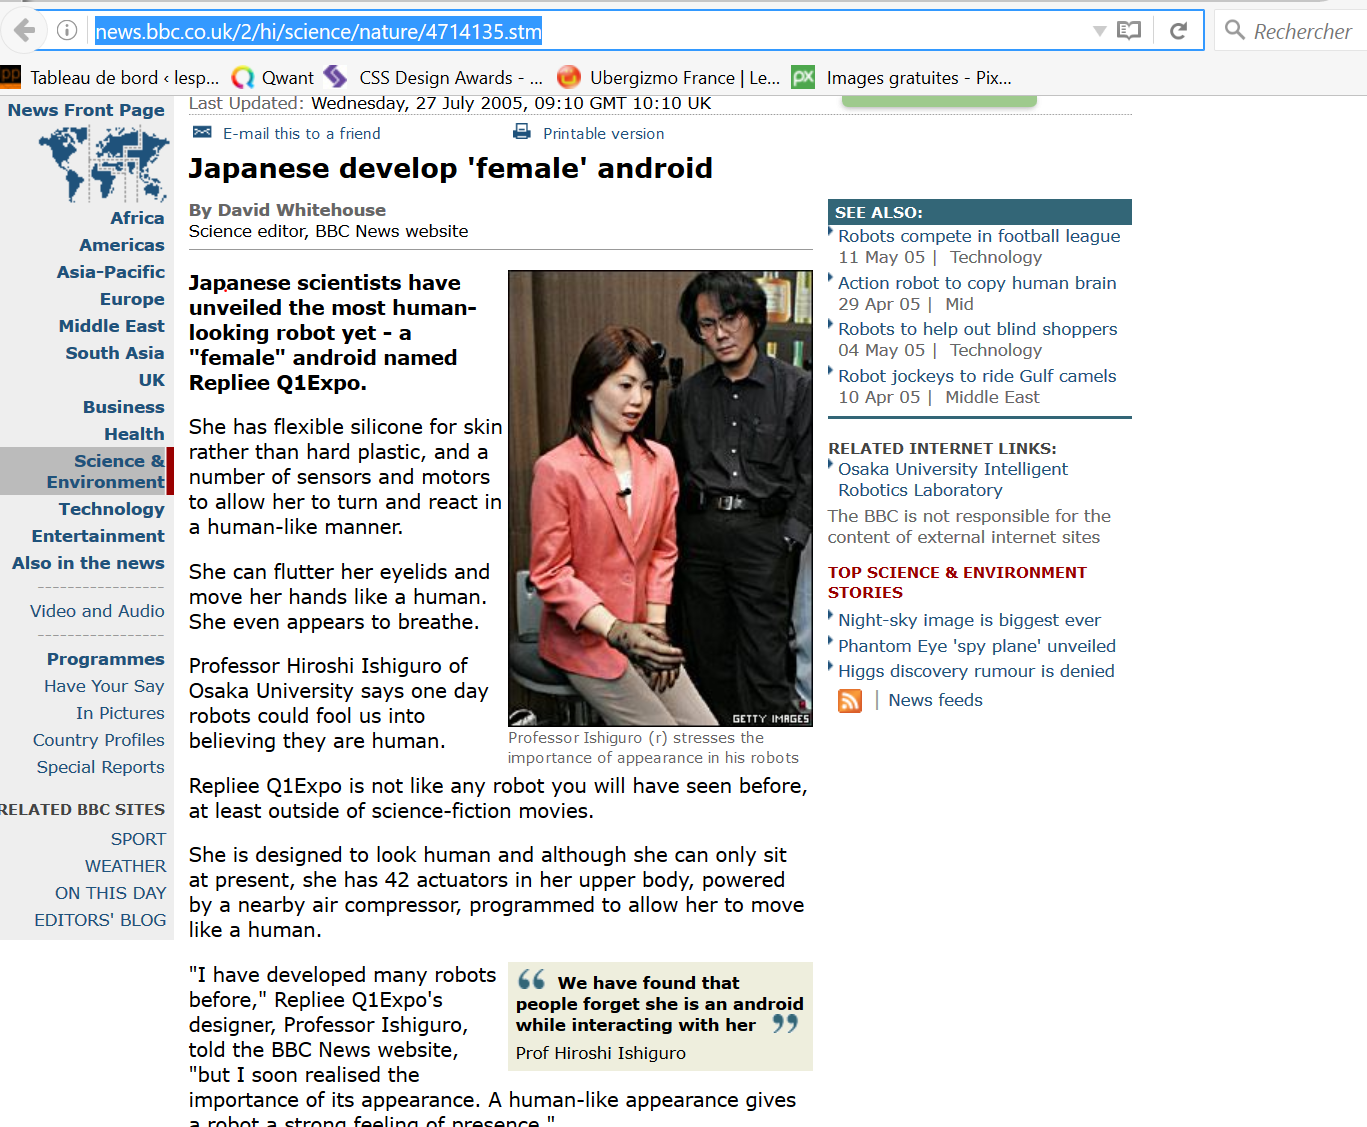Open Robots compete in football league
1367x1127 pixels.
point(979,236)
